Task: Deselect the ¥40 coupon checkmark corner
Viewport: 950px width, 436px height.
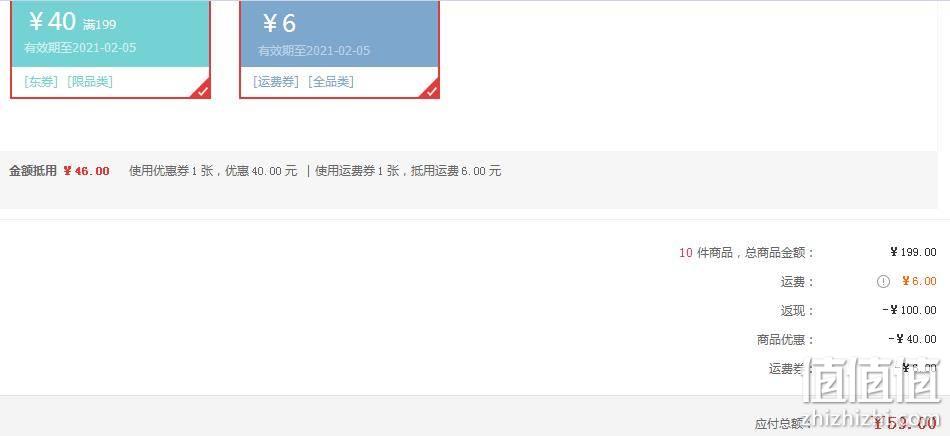Action: [203, 91]
